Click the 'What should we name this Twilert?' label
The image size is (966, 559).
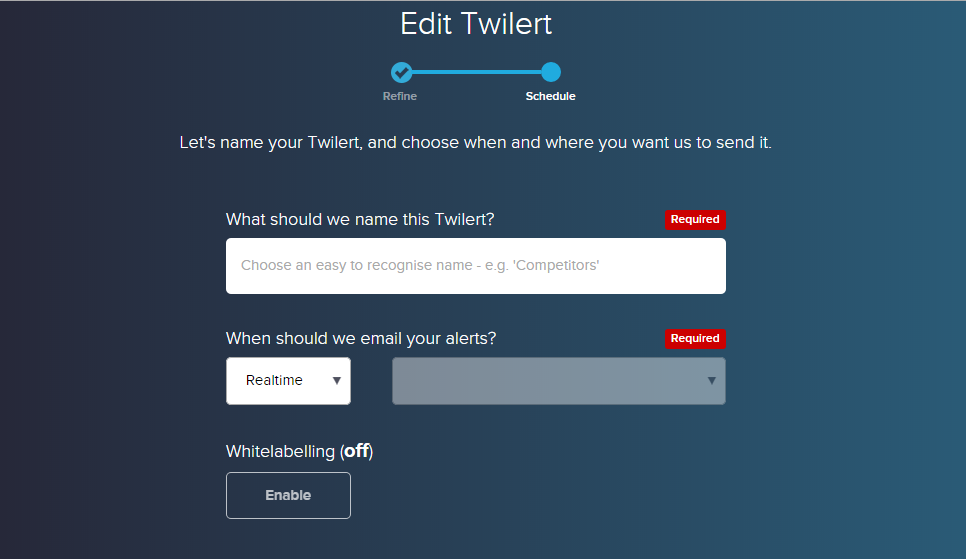360,219
